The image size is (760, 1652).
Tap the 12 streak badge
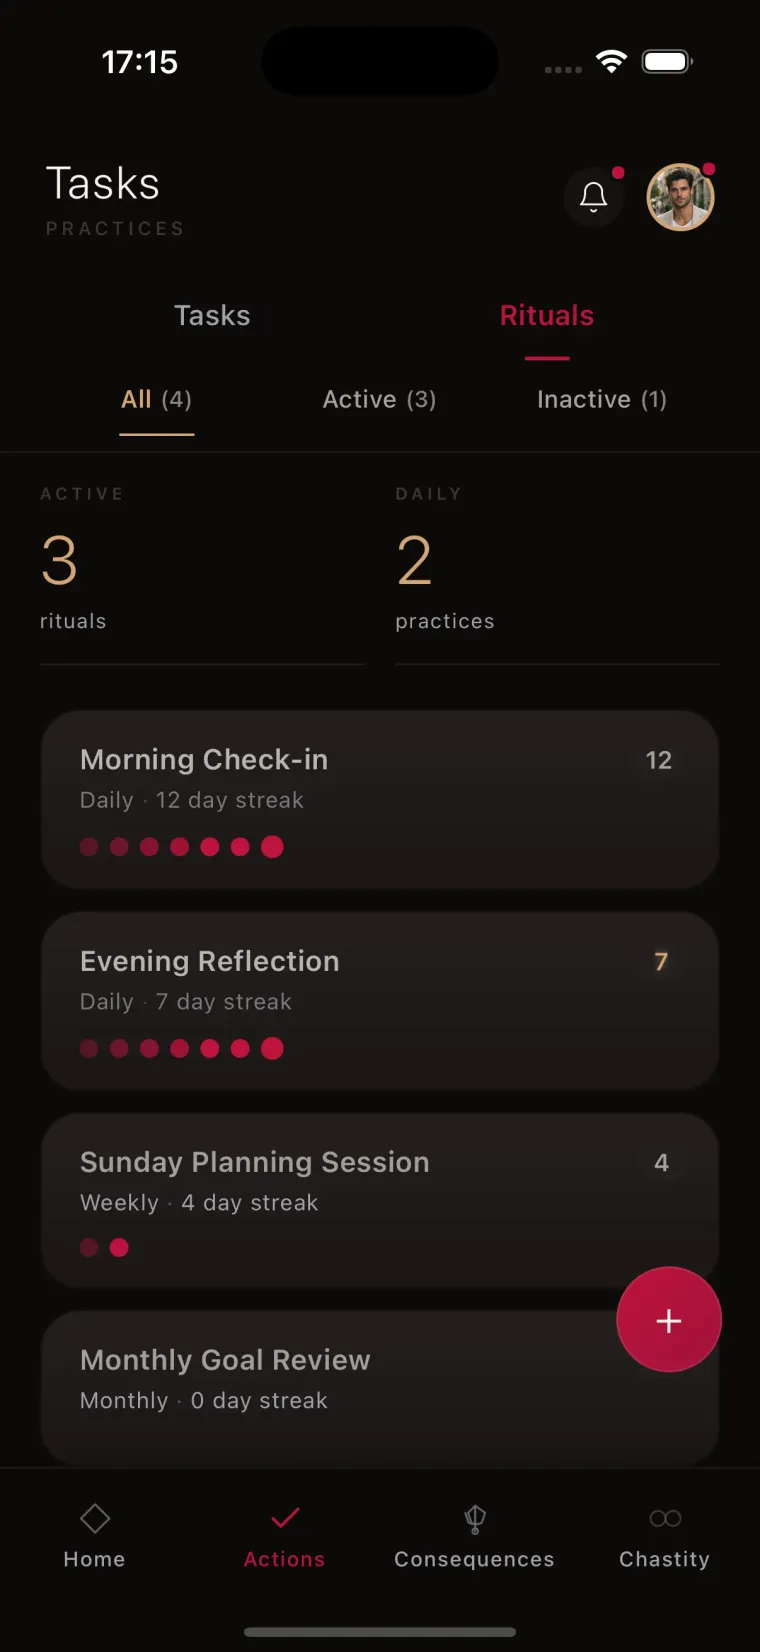click(658, 761)
